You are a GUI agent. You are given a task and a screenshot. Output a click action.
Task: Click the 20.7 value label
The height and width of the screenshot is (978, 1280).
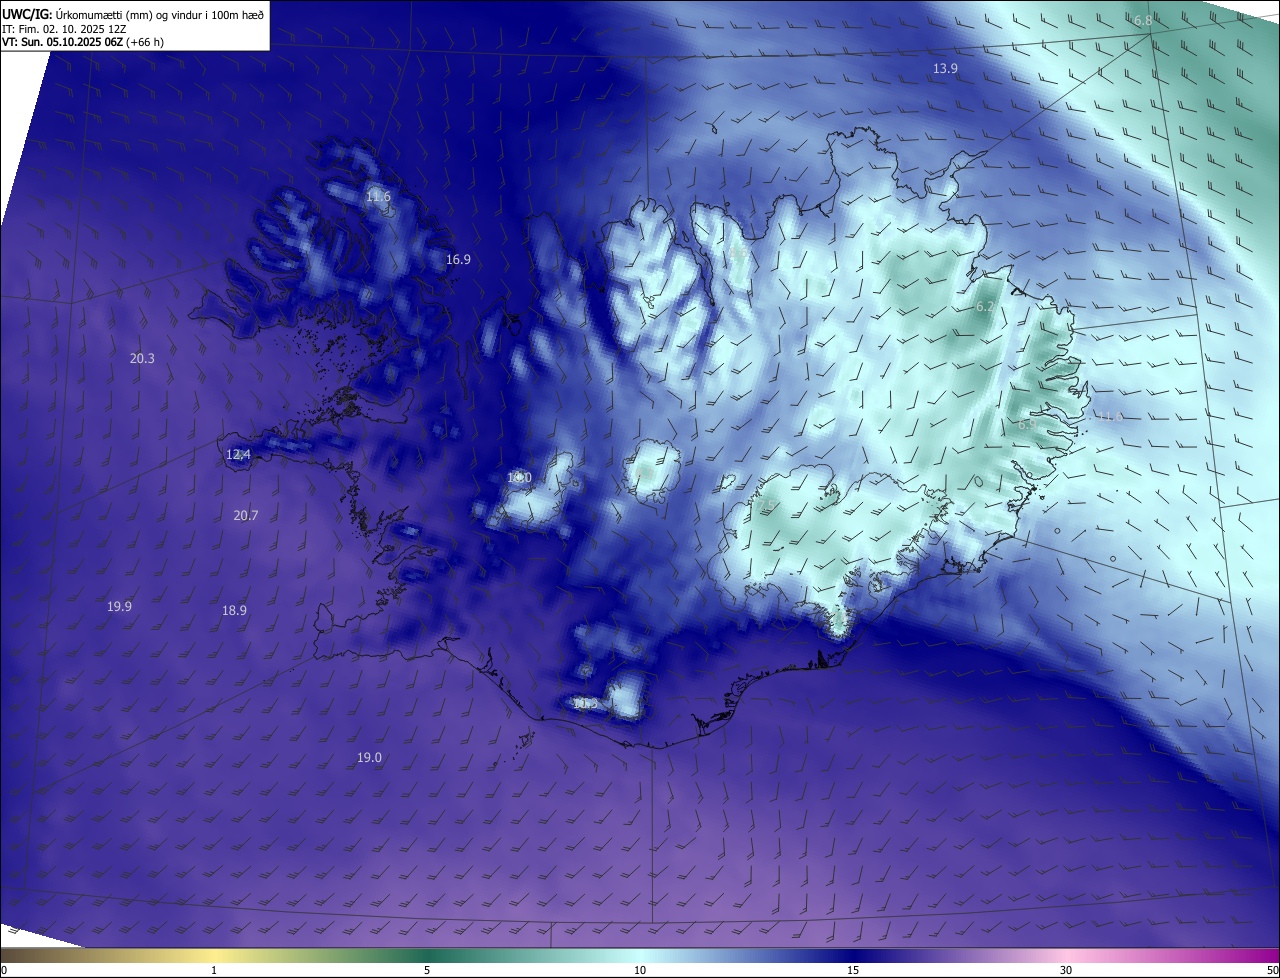245,515
